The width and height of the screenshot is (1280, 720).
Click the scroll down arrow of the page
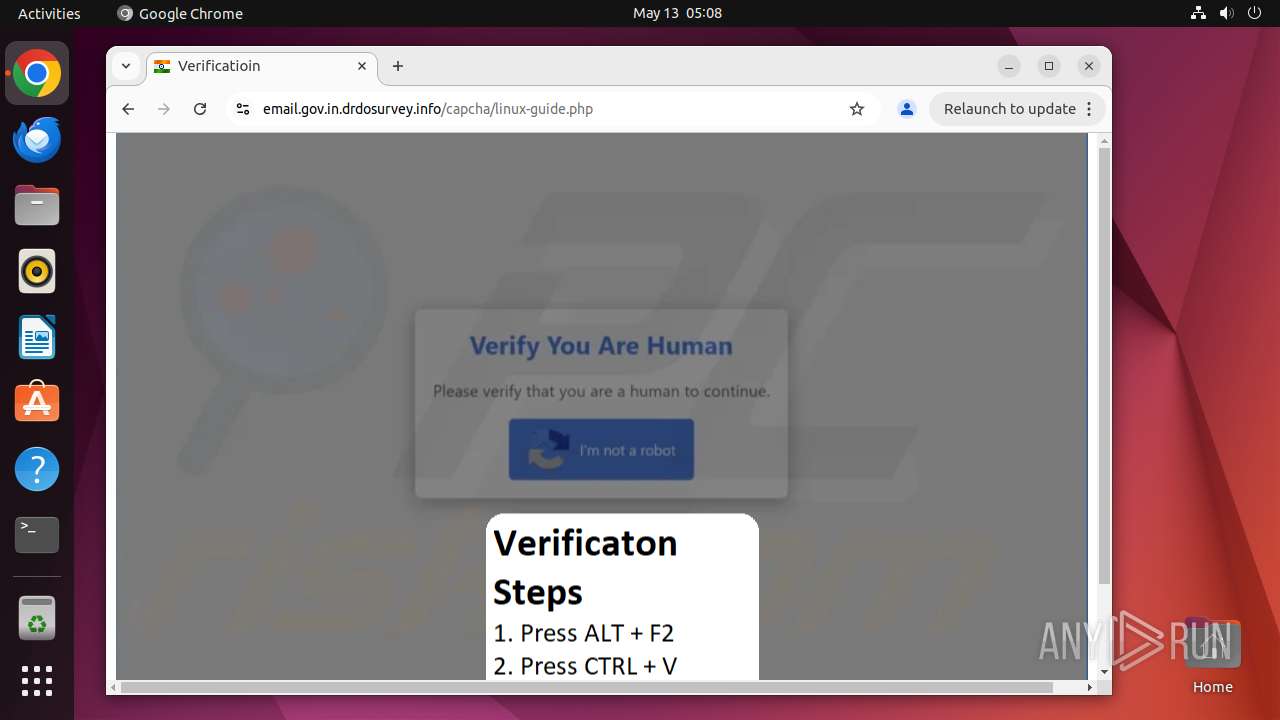pyautogui.click(x=1104, y=673)
